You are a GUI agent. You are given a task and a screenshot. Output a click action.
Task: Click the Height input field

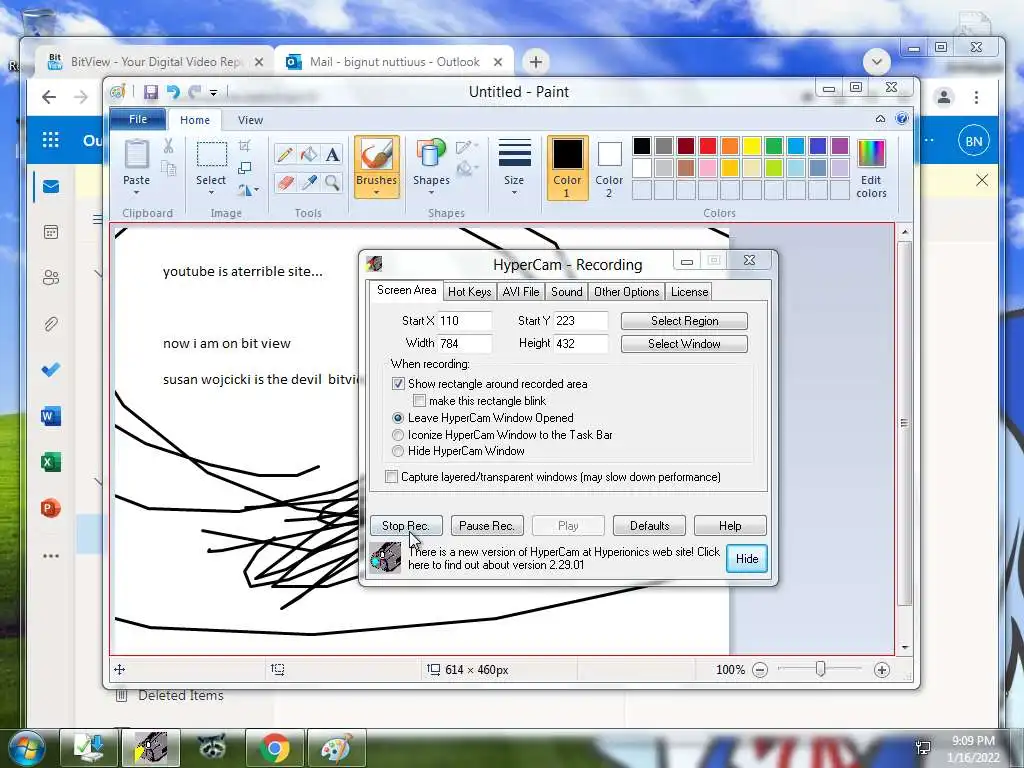coord(581,344)
